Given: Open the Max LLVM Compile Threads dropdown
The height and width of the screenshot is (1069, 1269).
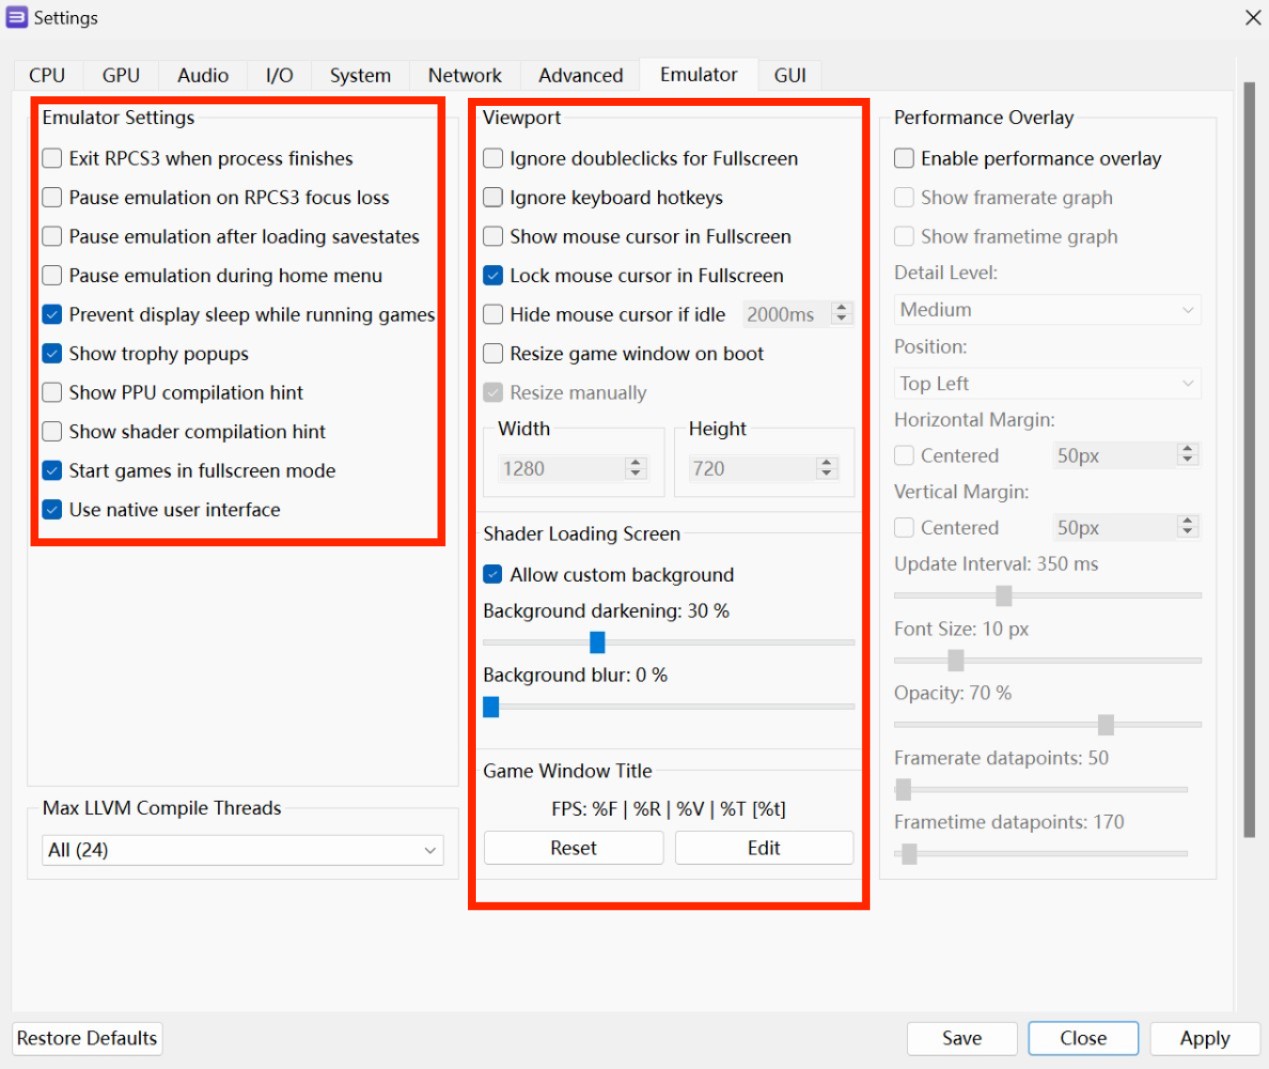Looking at the screenshot, I should (x=243, y=850).
